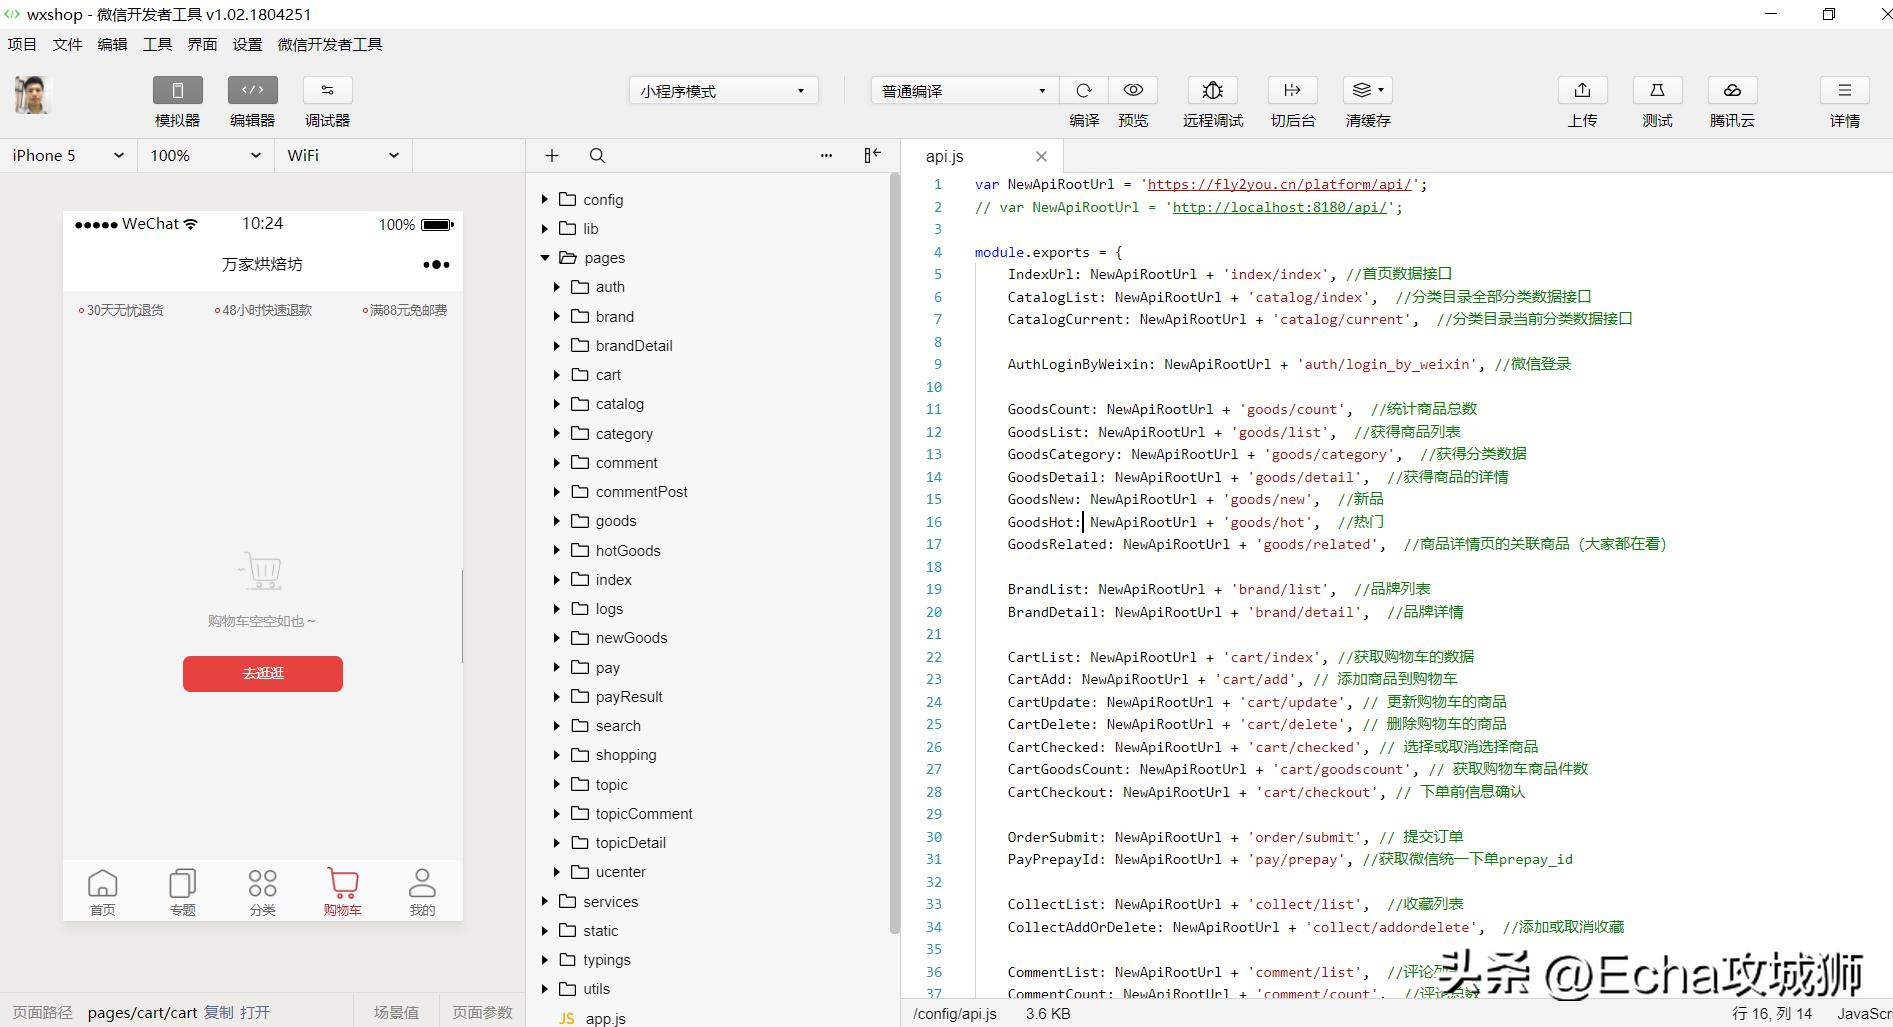Image resolution: width=1893 pixels, height=1027 pixels.
Task: Click the upload icon
Action: tap(1582, 91)
